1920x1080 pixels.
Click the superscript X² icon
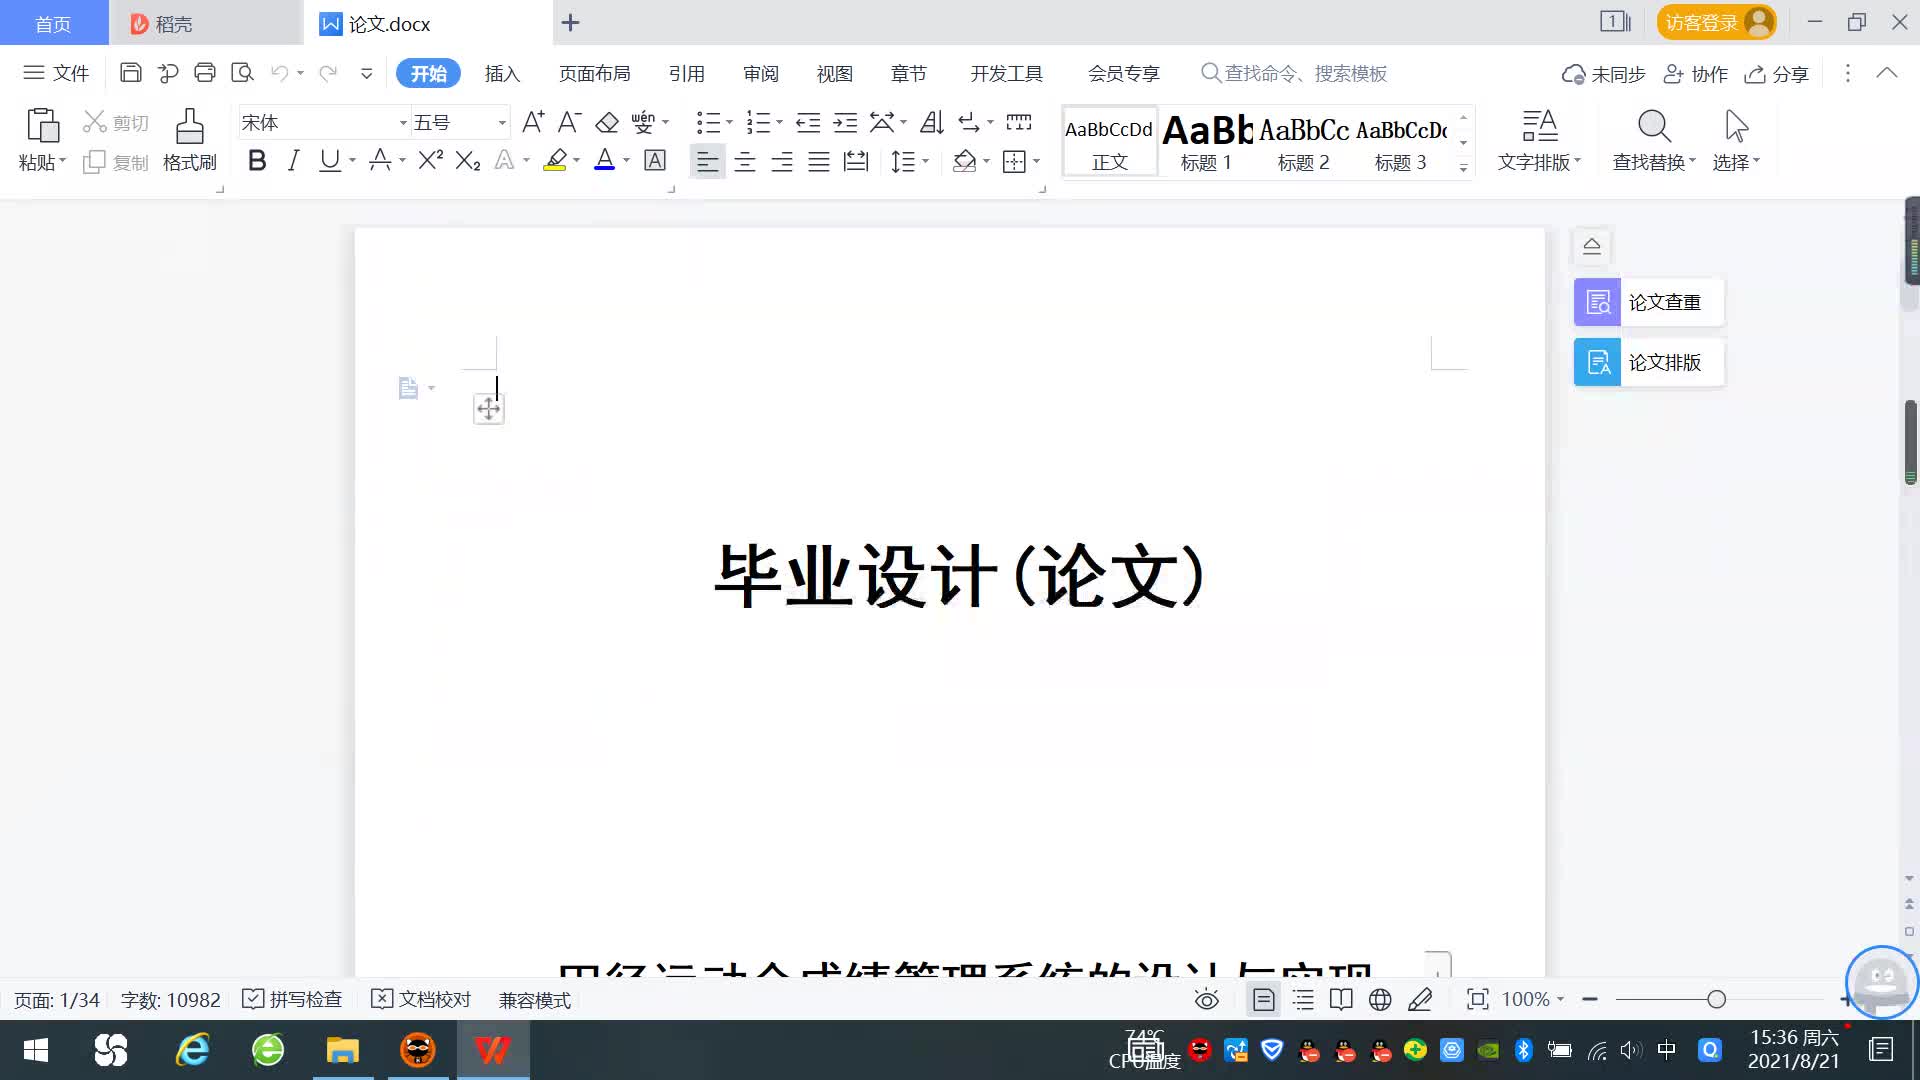pos(430,161)
